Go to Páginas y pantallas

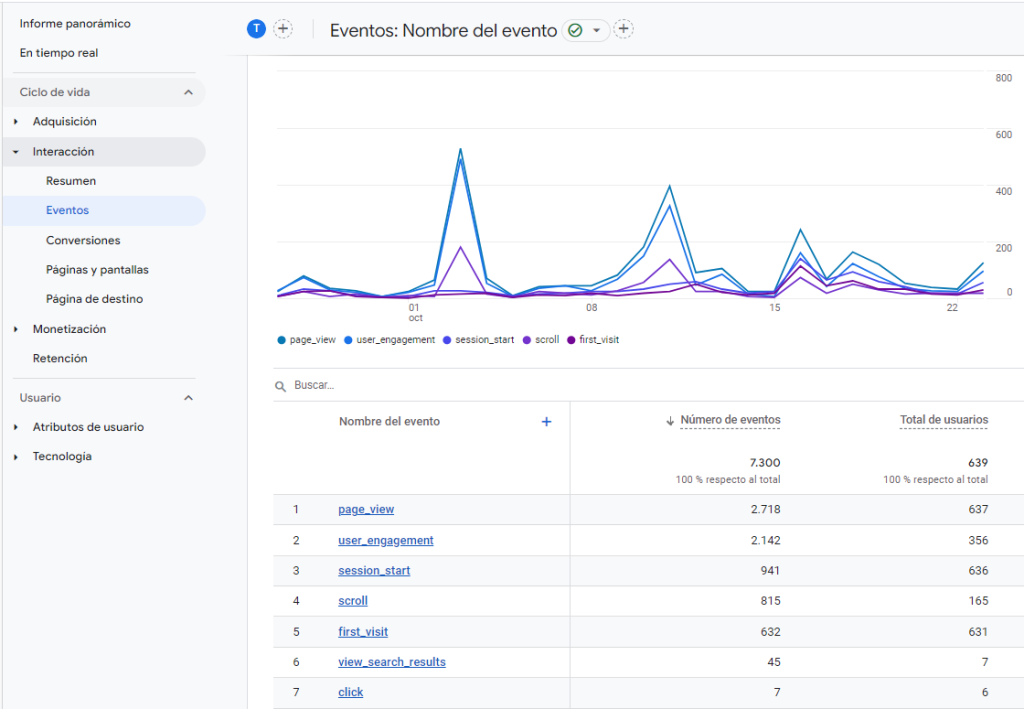[97, 270]
